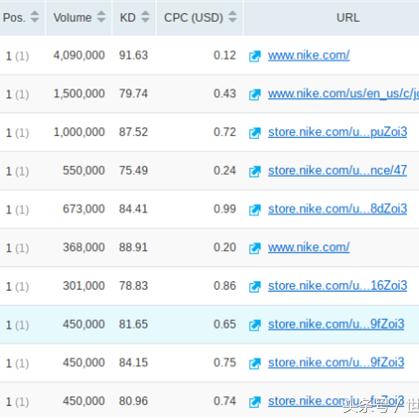Select CPC value 0.65
This screenshot has width=419, height=419.
pyautogui.click(x=225, y=324)
